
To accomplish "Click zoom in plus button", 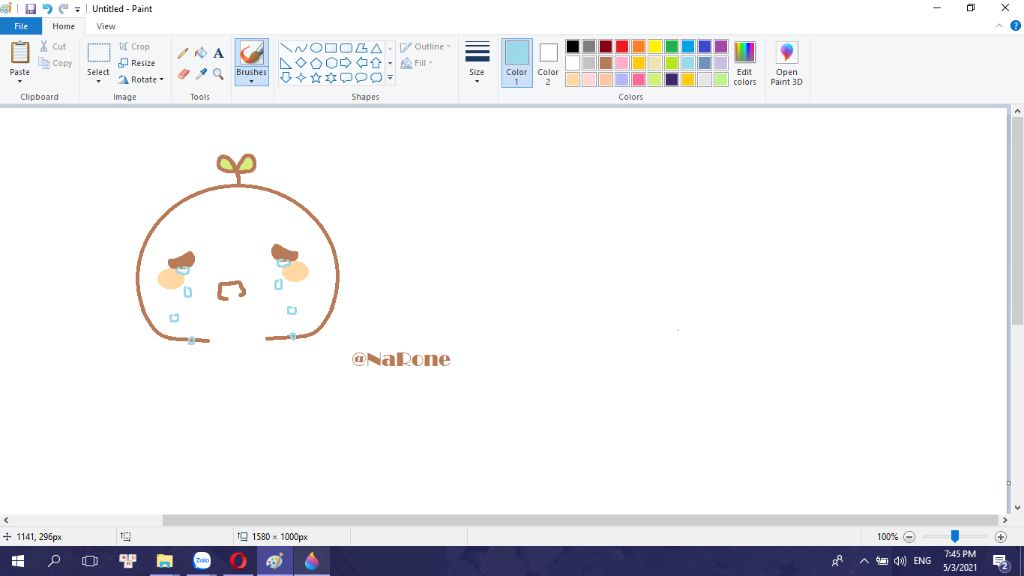I will coord(1000,537).
